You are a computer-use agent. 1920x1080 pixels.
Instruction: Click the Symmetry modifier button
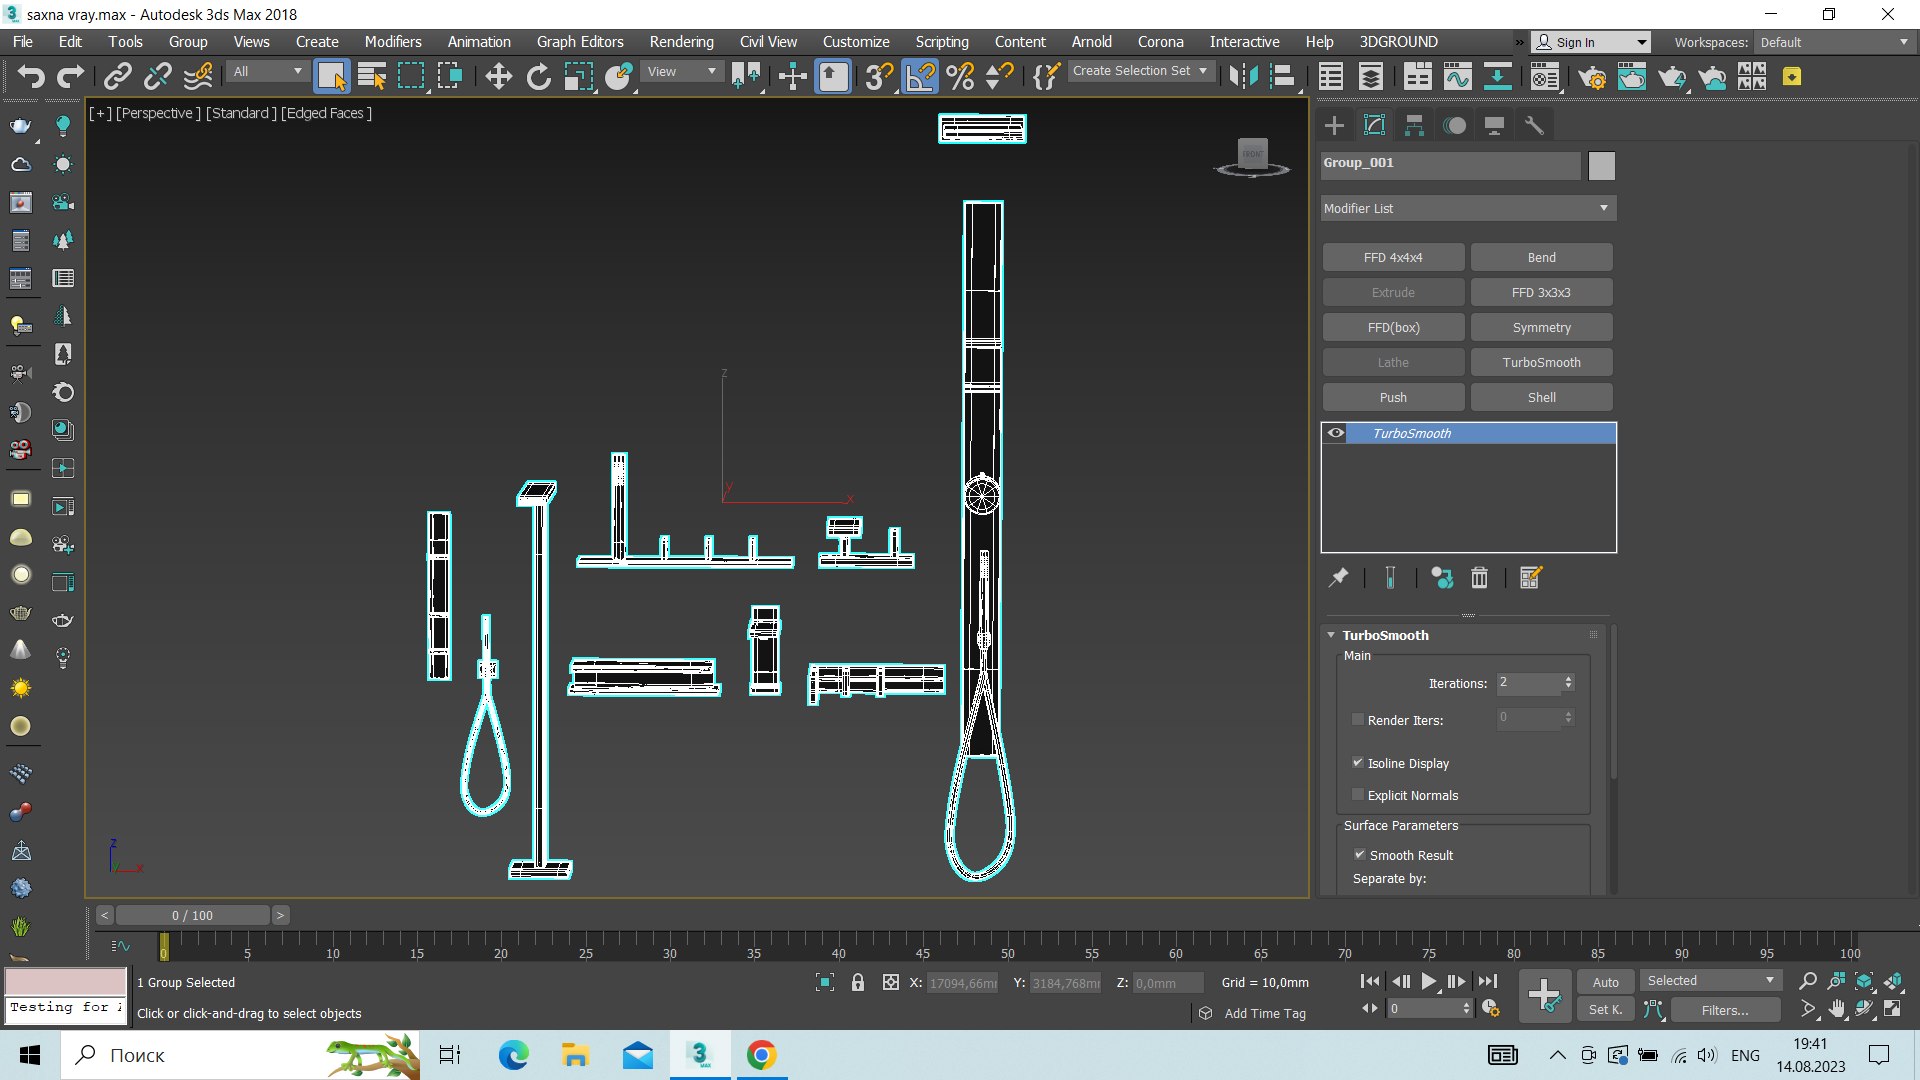1541,327
